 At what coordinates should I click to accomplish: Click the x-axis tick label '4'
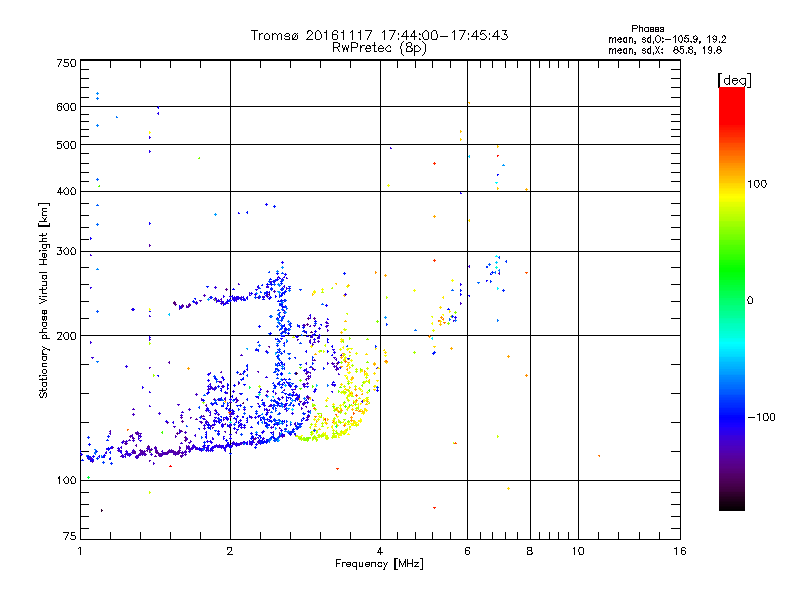coord(380,551)
